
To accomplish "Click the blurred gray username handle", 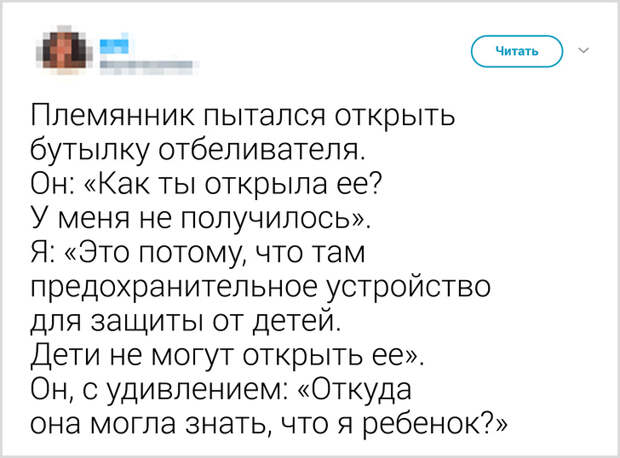I will pyautogui.click(x=146, y=66).
